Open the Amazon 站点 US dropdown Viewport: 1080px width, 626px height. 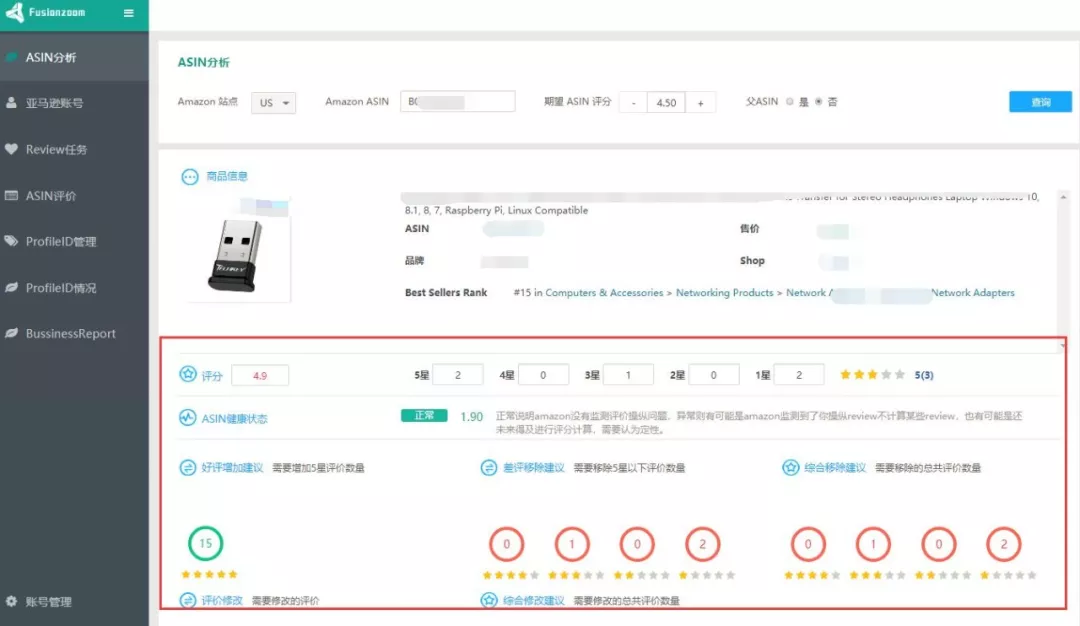click(x=273, y=103)
